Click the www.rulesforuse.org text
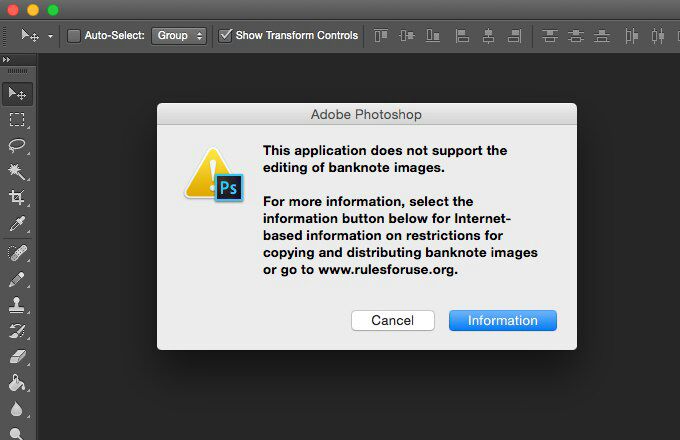680x440 pixels. click(387, 270)
